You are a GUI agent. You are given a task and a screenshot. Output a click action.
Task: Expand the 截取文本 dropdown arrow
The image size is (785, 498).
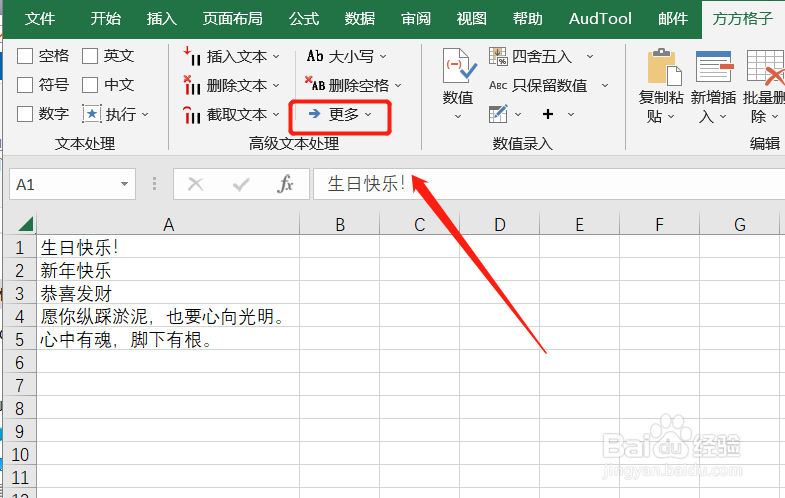point(276,115)
